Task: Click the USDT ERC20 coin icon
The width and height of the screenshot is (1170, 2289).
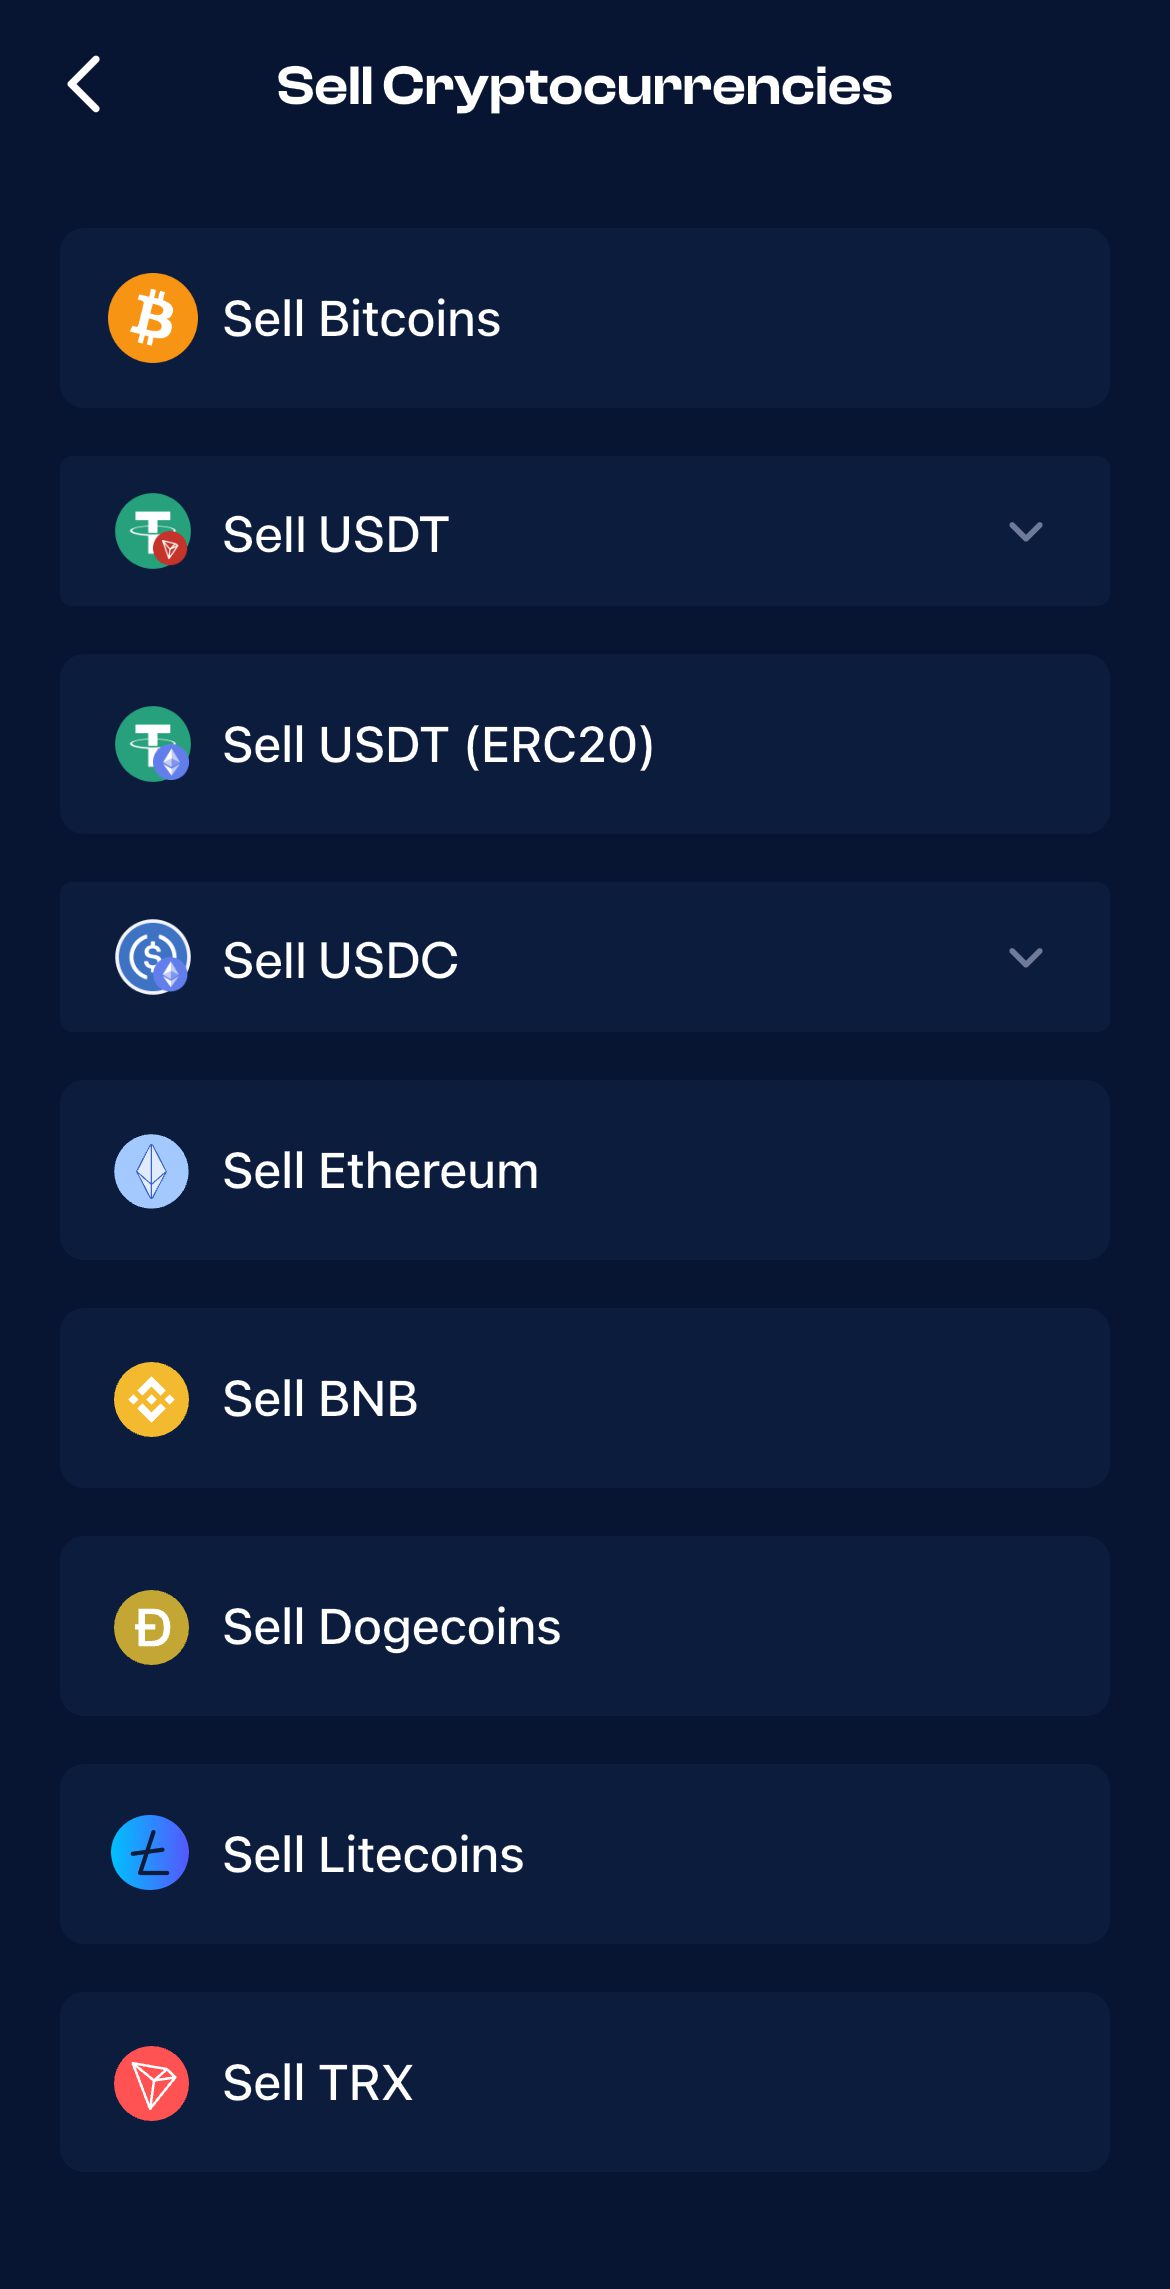Action: click(153, 744)
